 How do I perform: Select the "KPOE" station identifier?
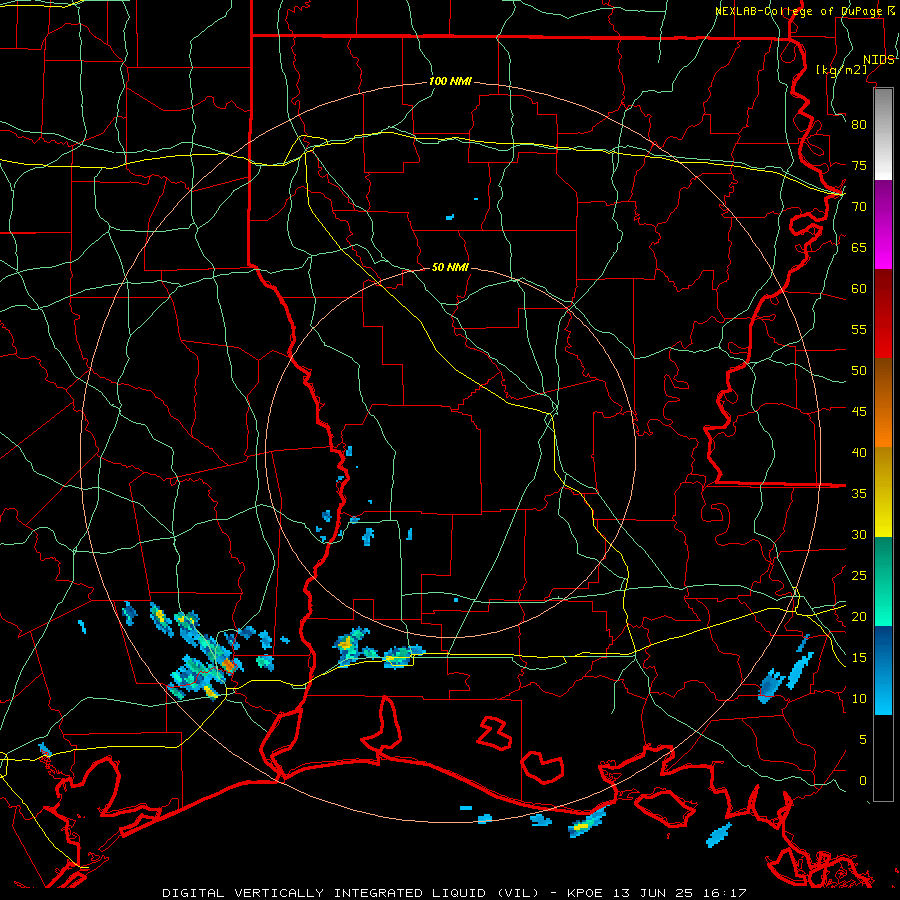coord(584,893)
